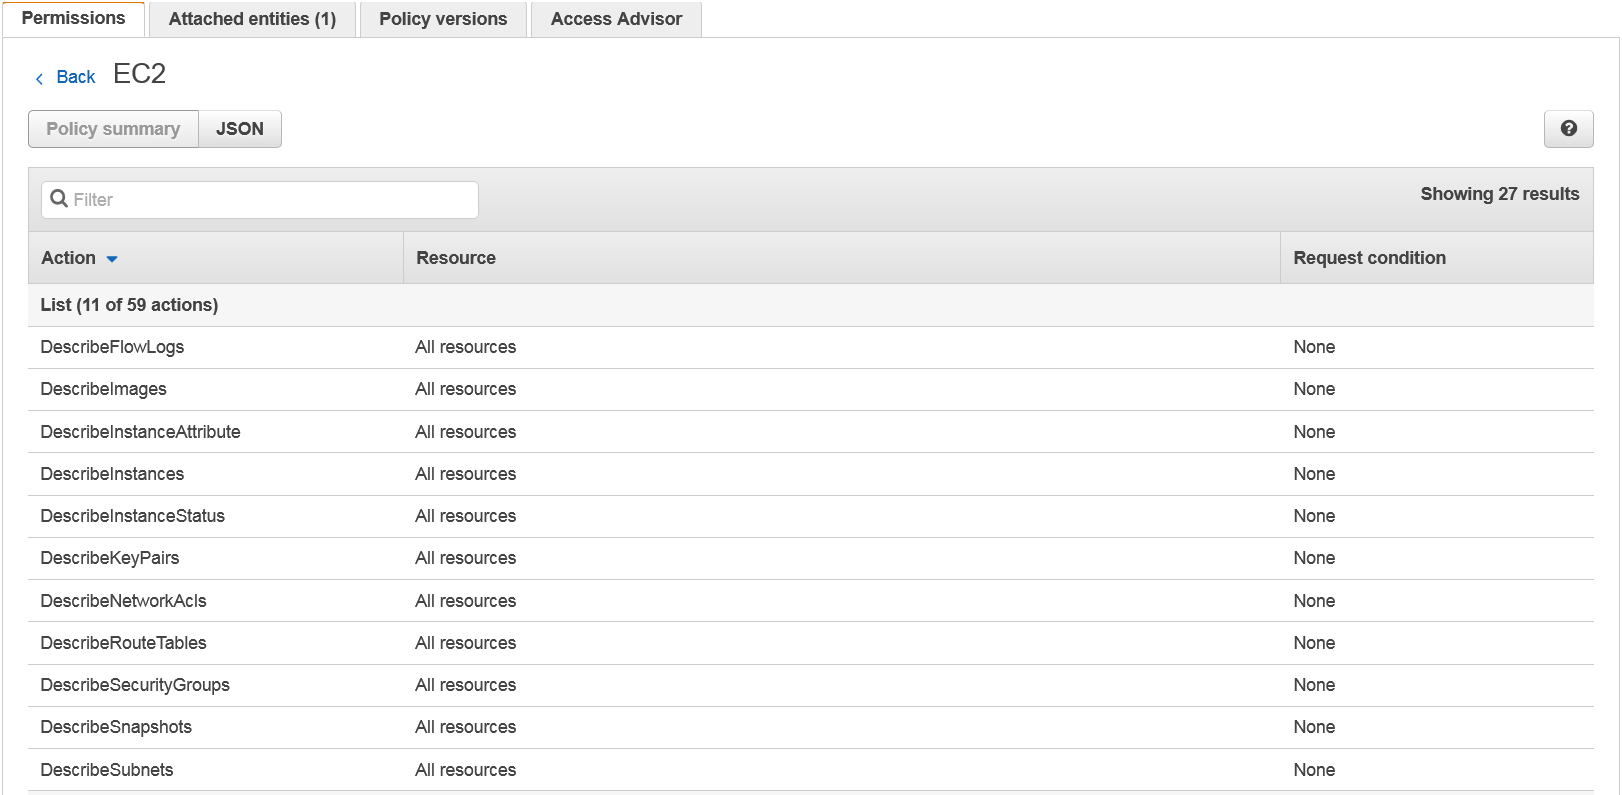This screenshot has width=1622, height=795.
Task: Click the DescribeSecurityGroups action entry
Action: click(x=135, y=685)
